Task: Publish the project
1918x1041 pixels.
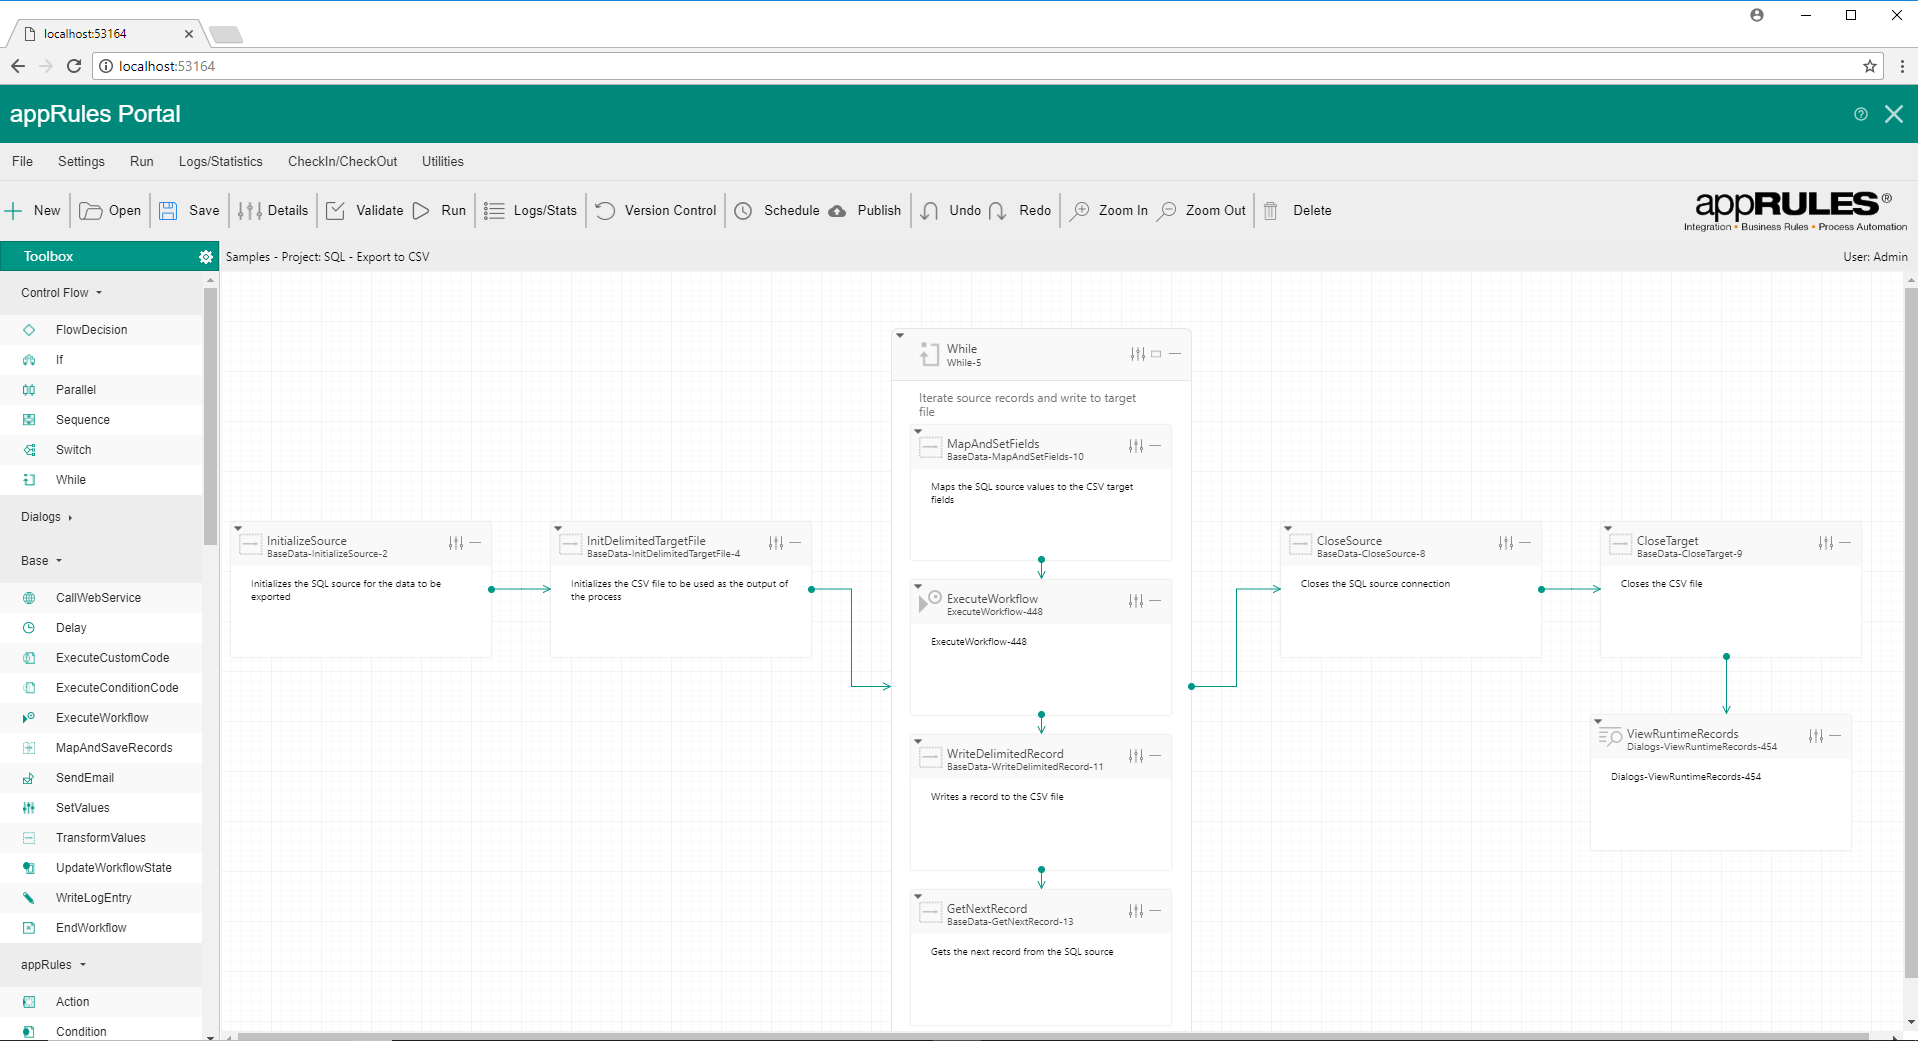Action: 865,211
